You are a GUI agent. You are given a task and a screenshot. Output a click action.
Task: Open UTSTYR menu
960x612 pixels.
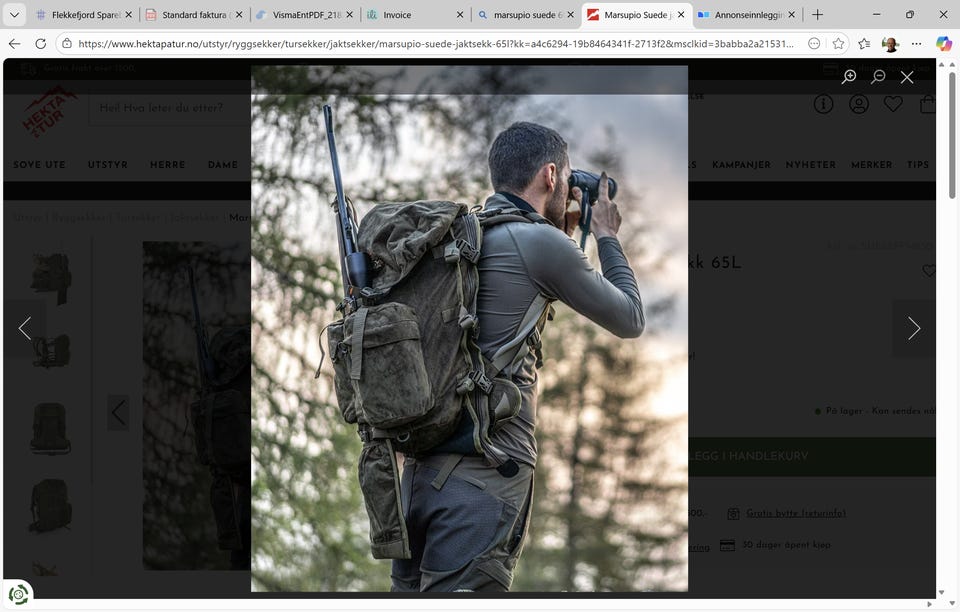pos(108,165)
